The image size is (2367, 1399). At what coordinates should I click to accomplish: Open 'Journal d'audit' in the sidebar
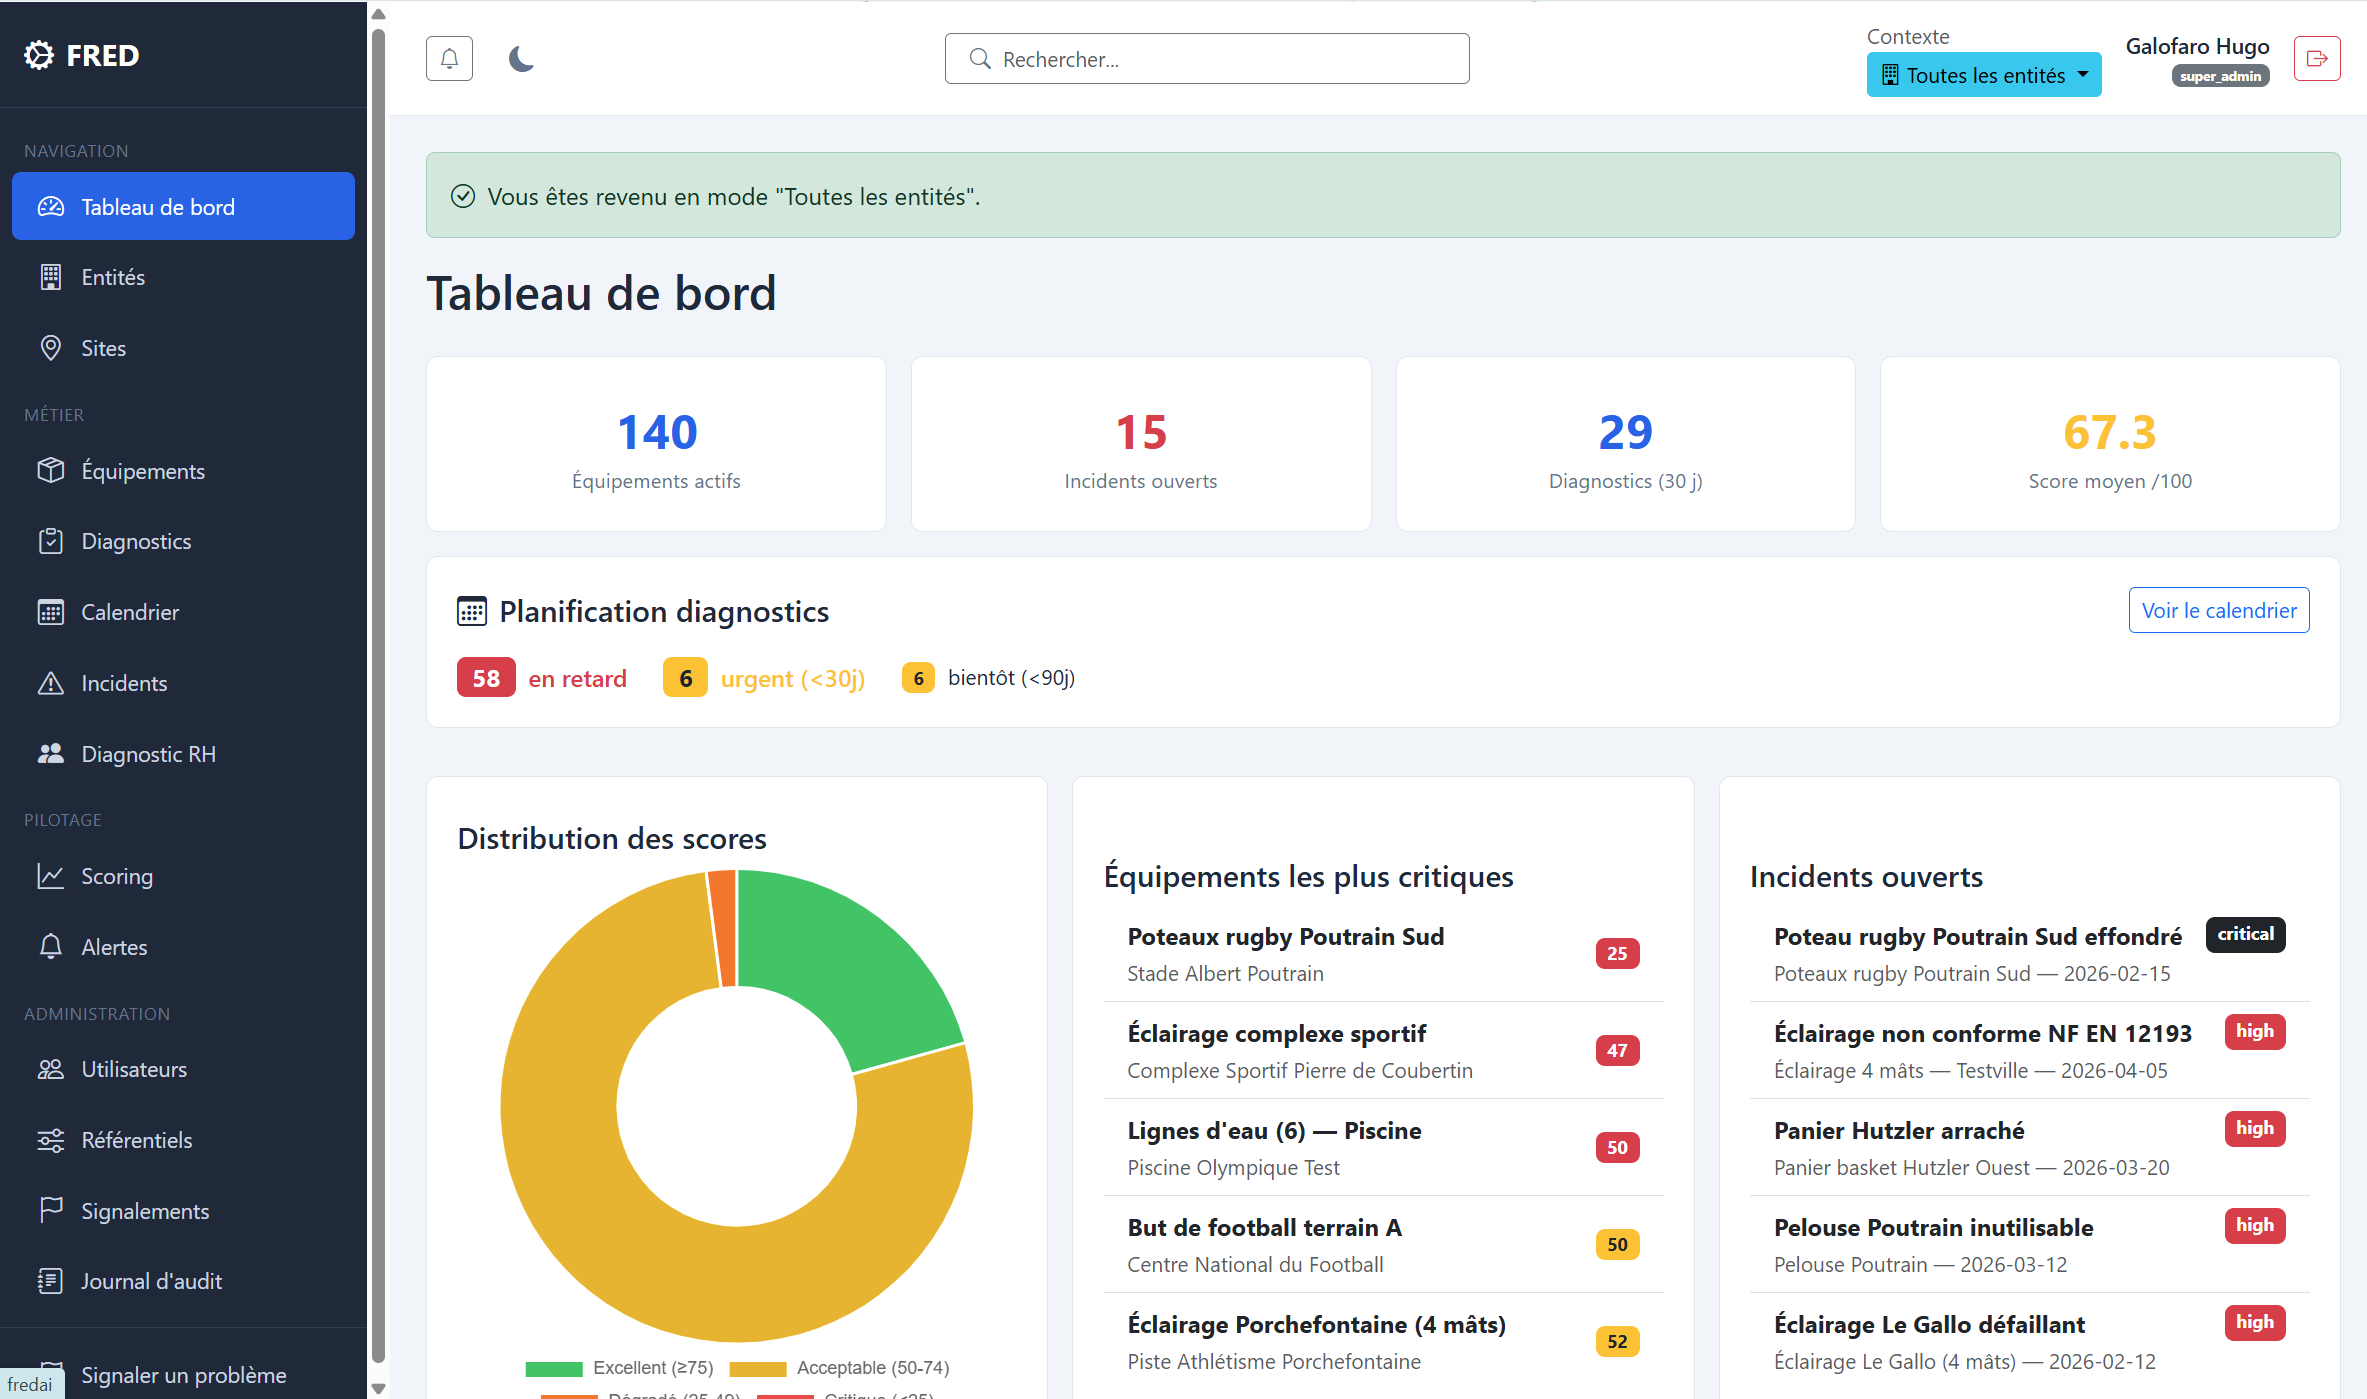[150, 1281]
